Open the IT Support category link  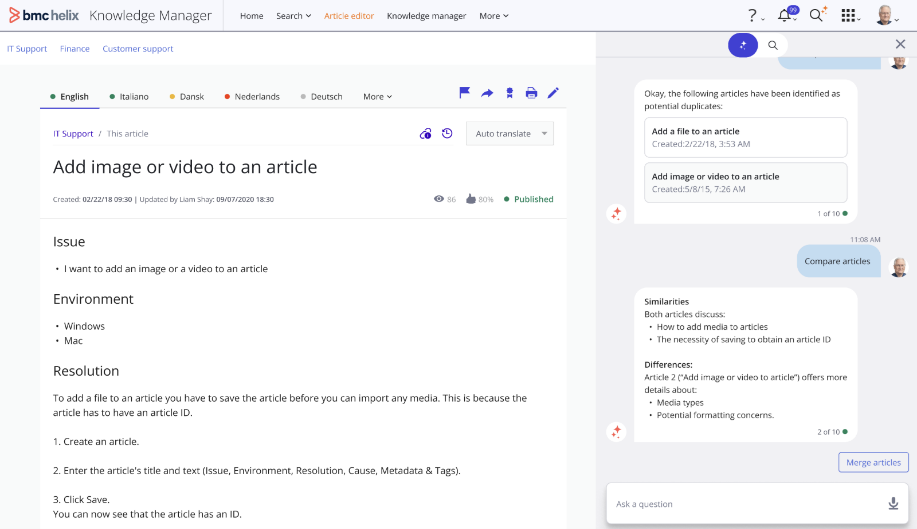[27, 49]
